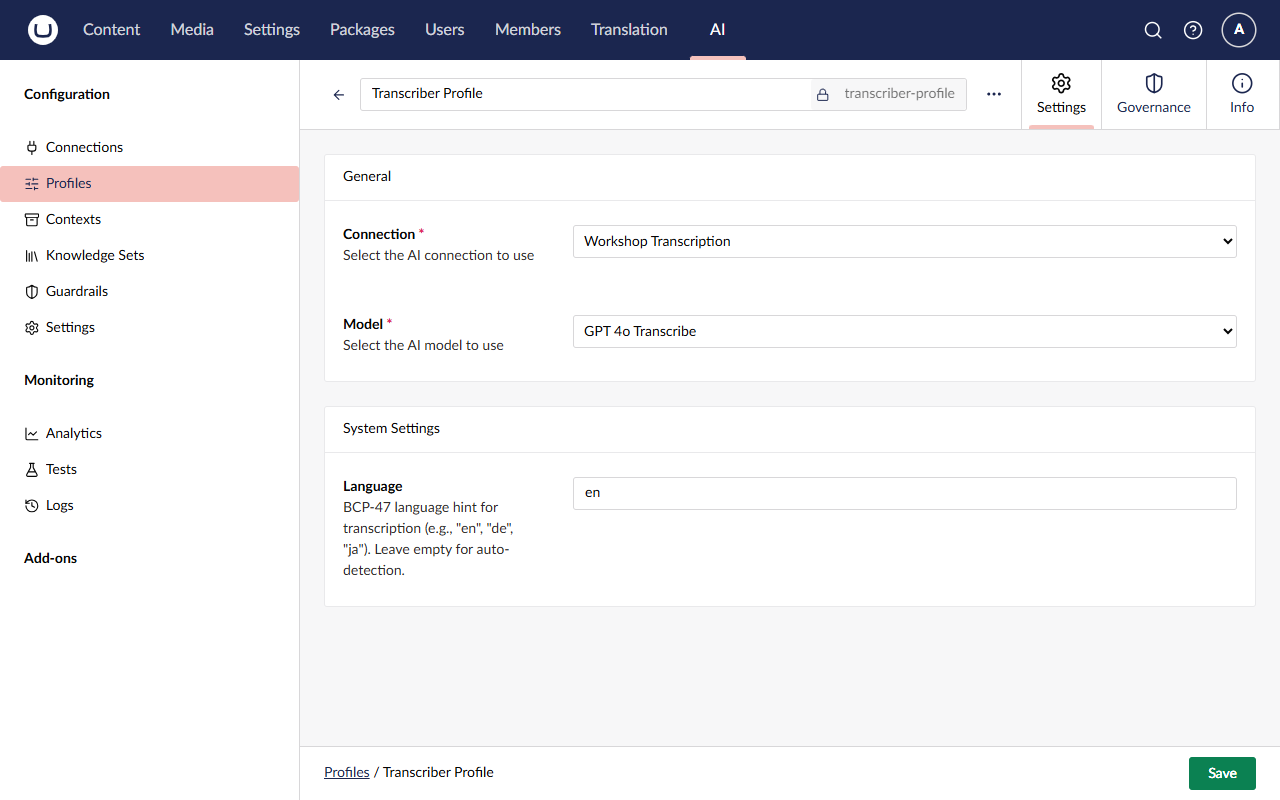The image size is (1280, 800).
Task: Open the search icon in header
Action: 1153,30
